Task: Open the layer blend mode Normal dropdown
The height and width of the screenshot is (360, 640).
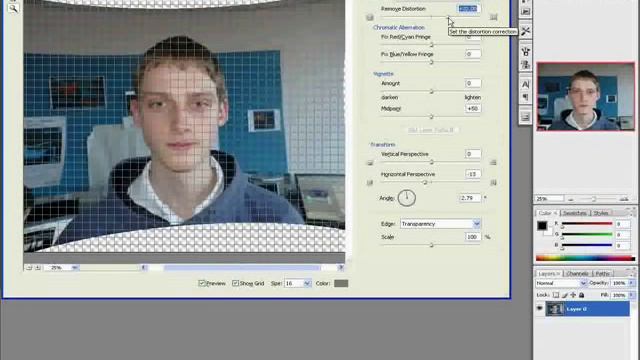Action: tap(561, 283)
